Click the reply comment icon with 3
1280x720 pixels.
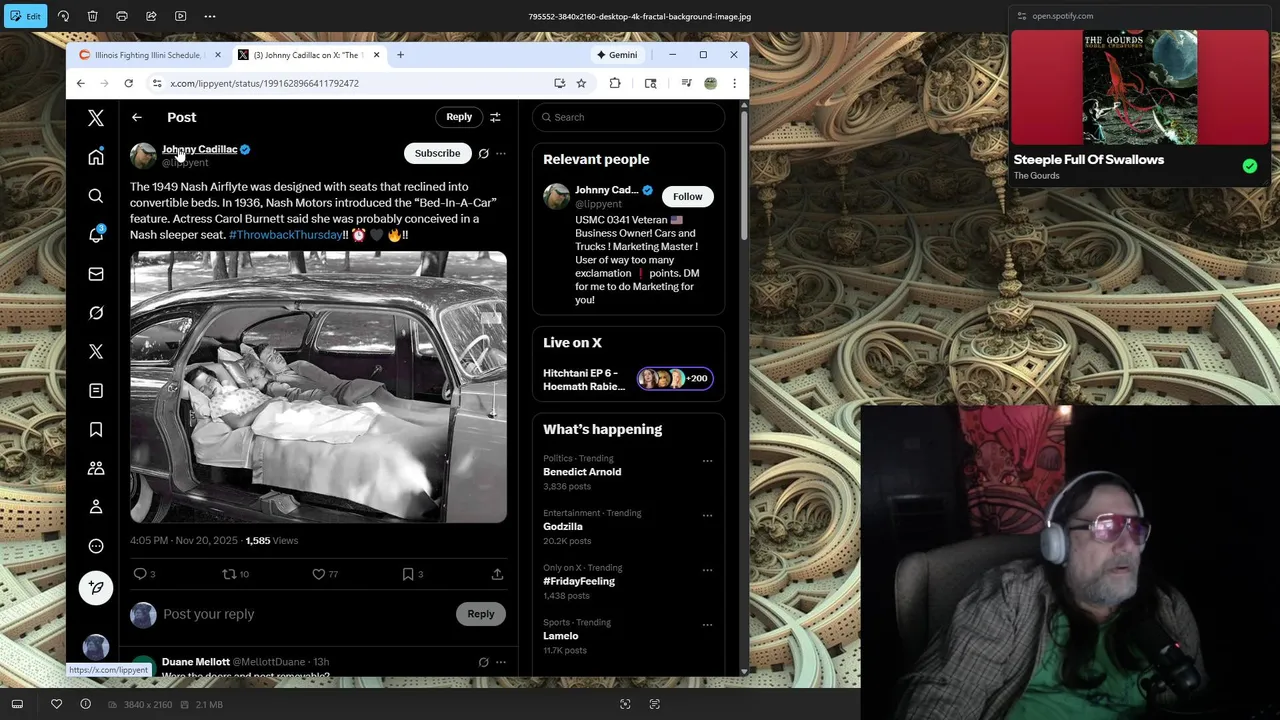coord(144,574)
